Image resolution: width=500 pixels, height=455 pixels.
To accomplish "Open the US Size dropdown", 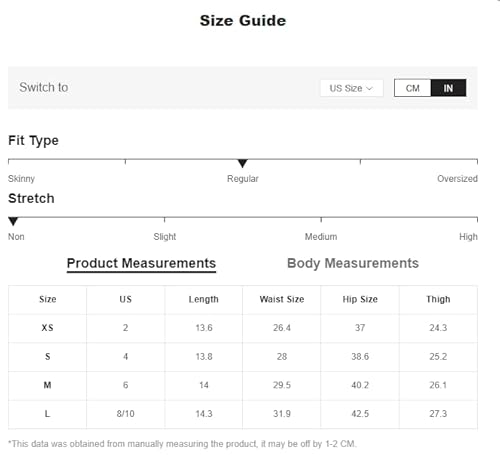I will [352, 88].
